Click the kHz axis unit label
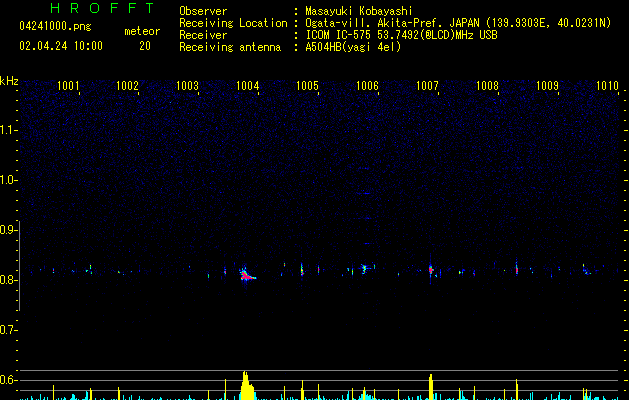Viewport: 629px width, 400px height. [x=9, y=81]
